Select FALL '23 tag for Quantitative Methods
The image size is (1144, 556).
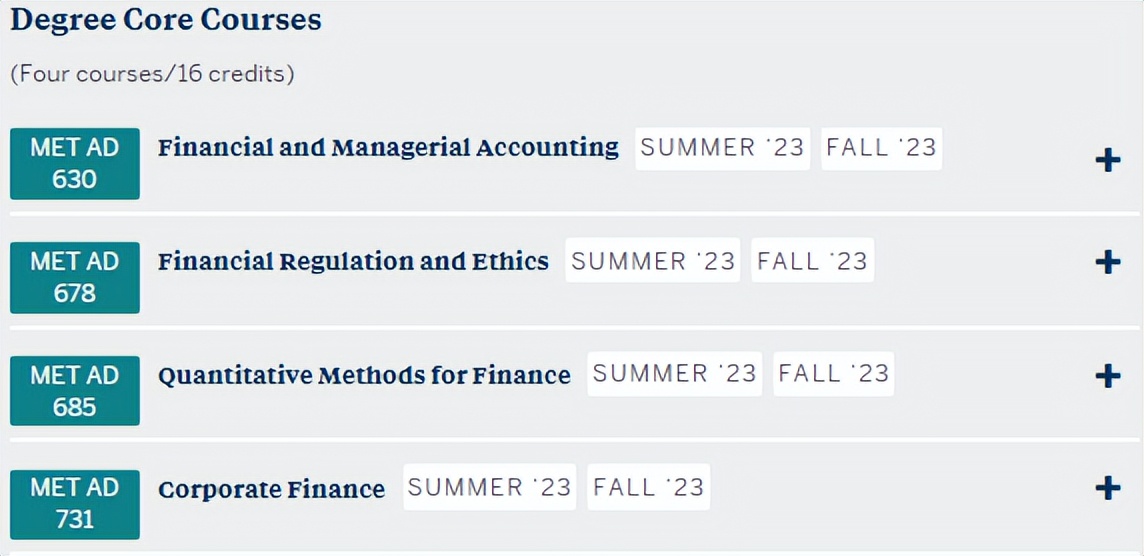833,374
